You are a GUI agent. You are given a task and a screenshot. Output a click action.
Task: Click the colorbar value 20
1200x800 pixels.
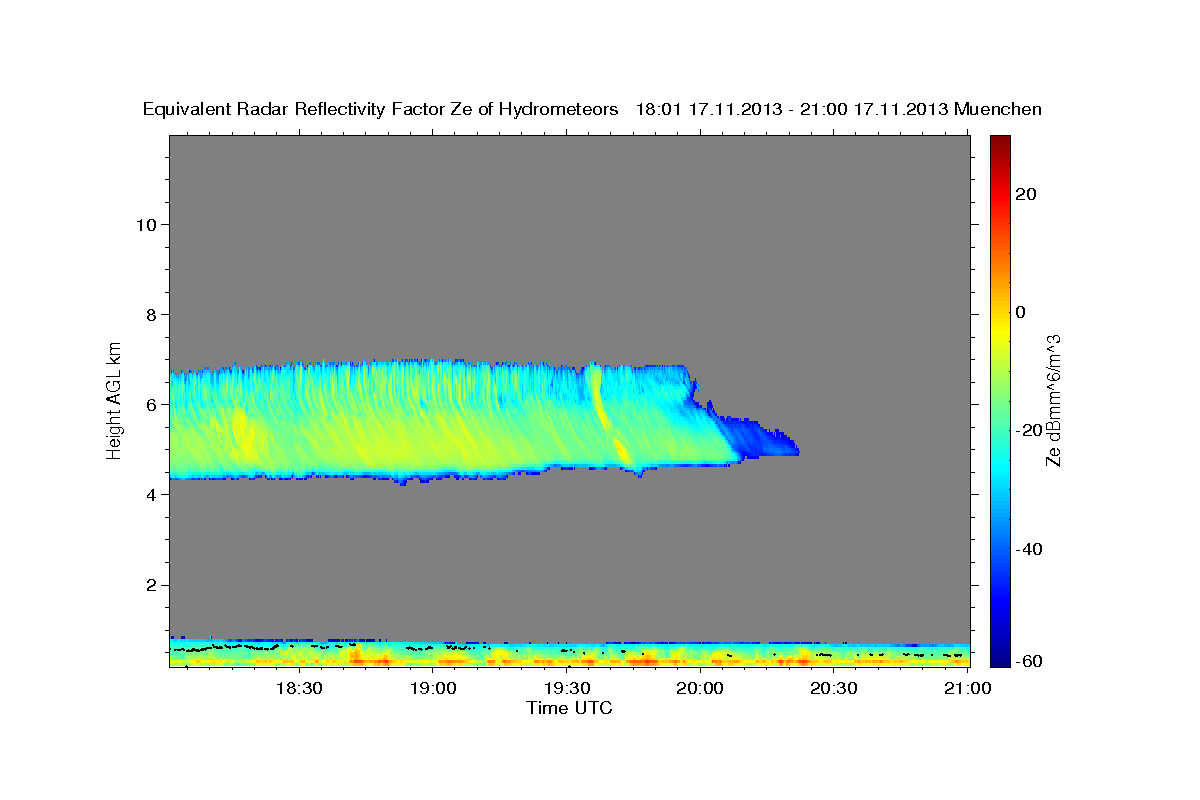click(1026, 194)
